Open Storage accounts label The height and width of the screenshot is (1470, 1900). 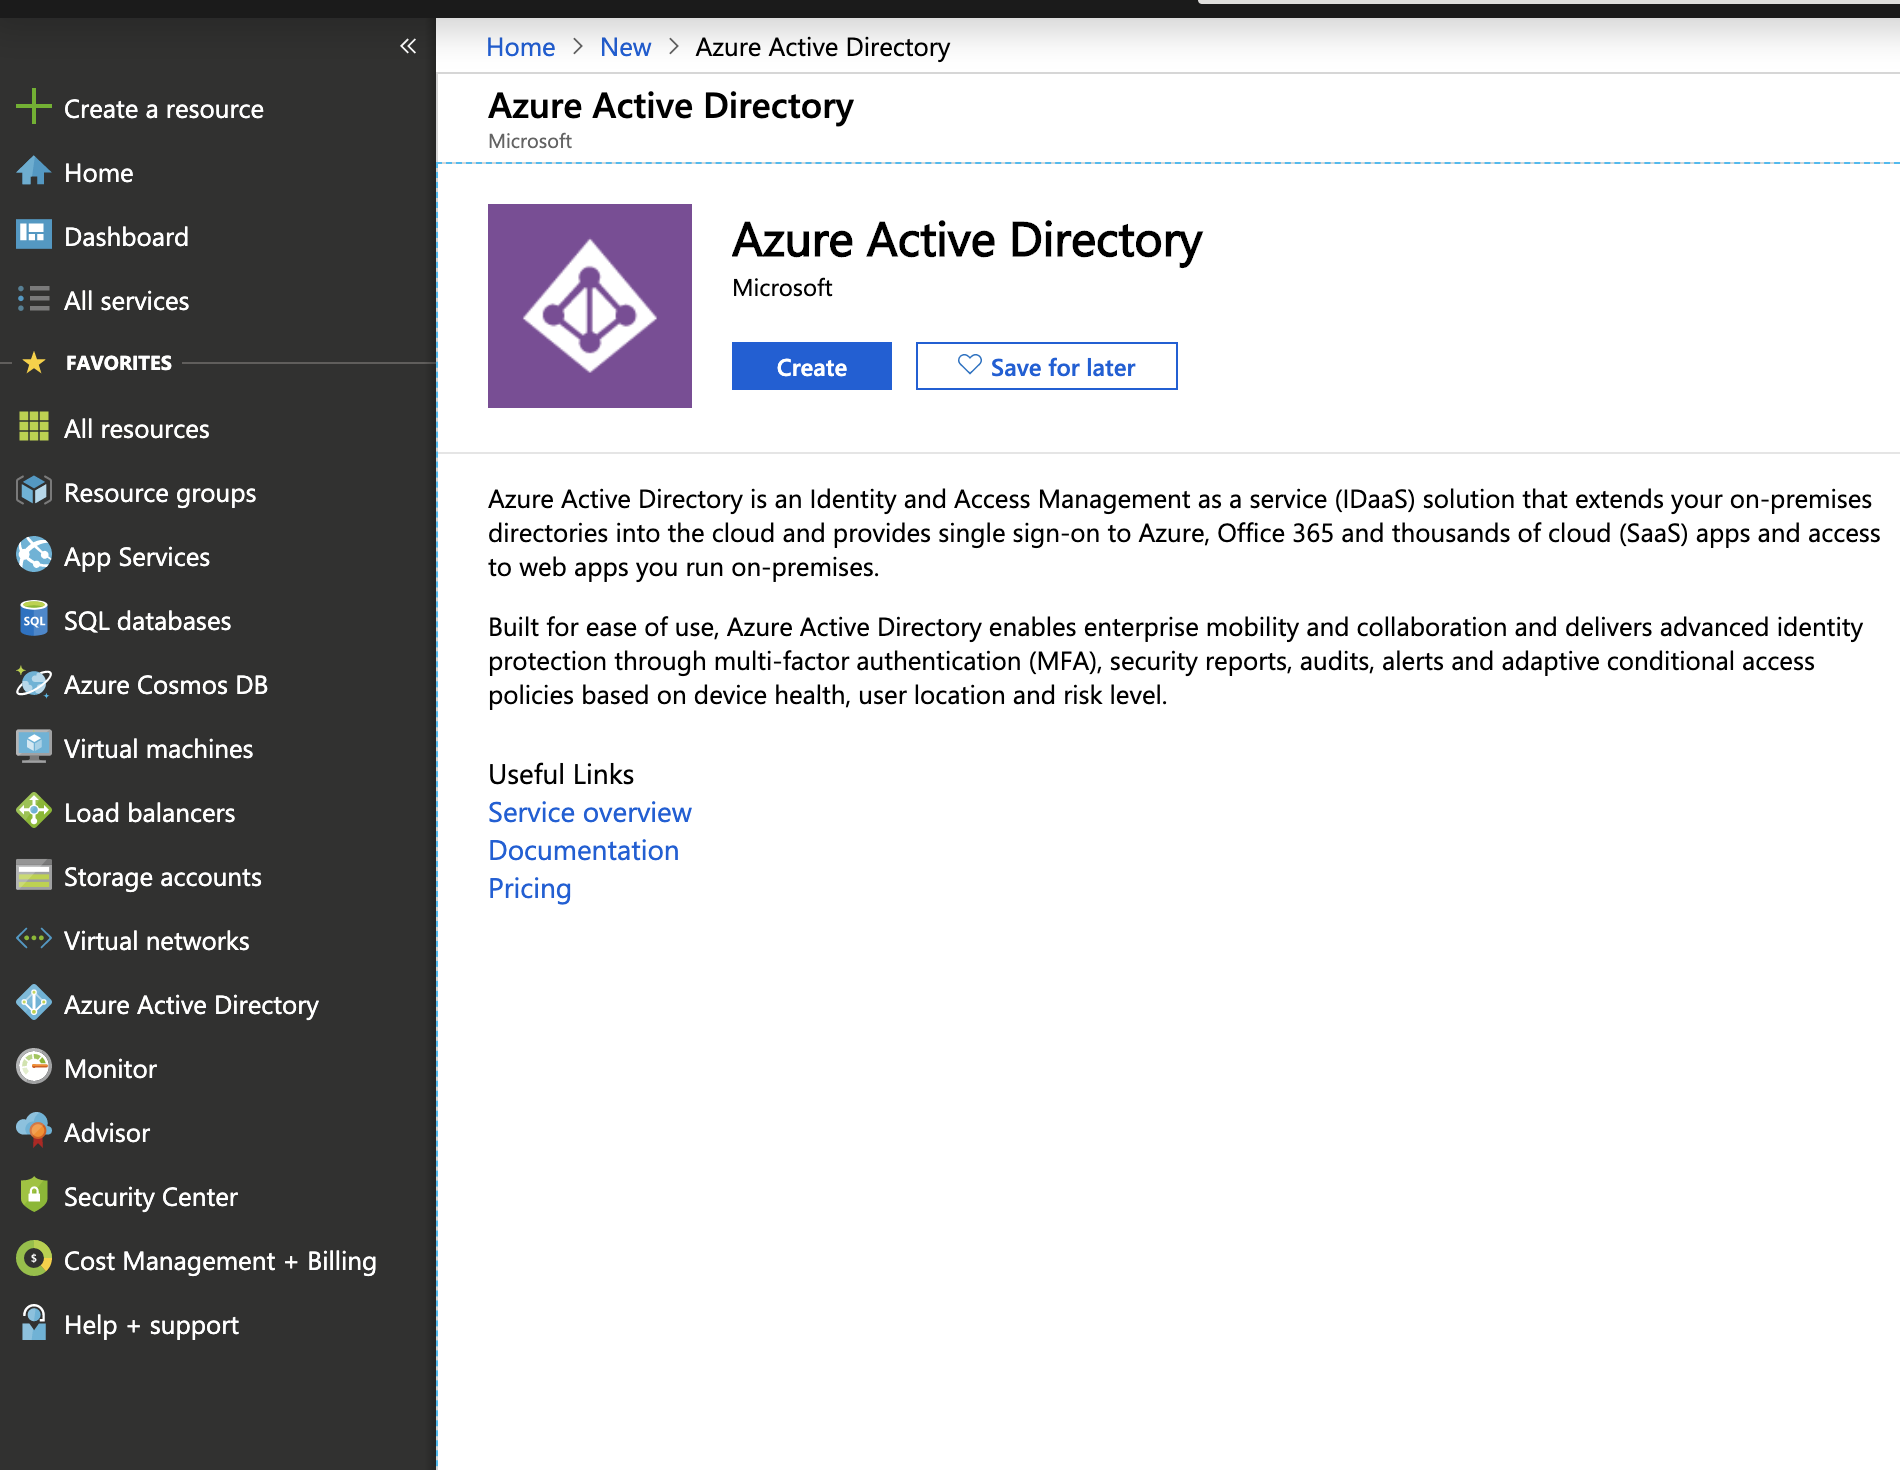pos(163,877)
